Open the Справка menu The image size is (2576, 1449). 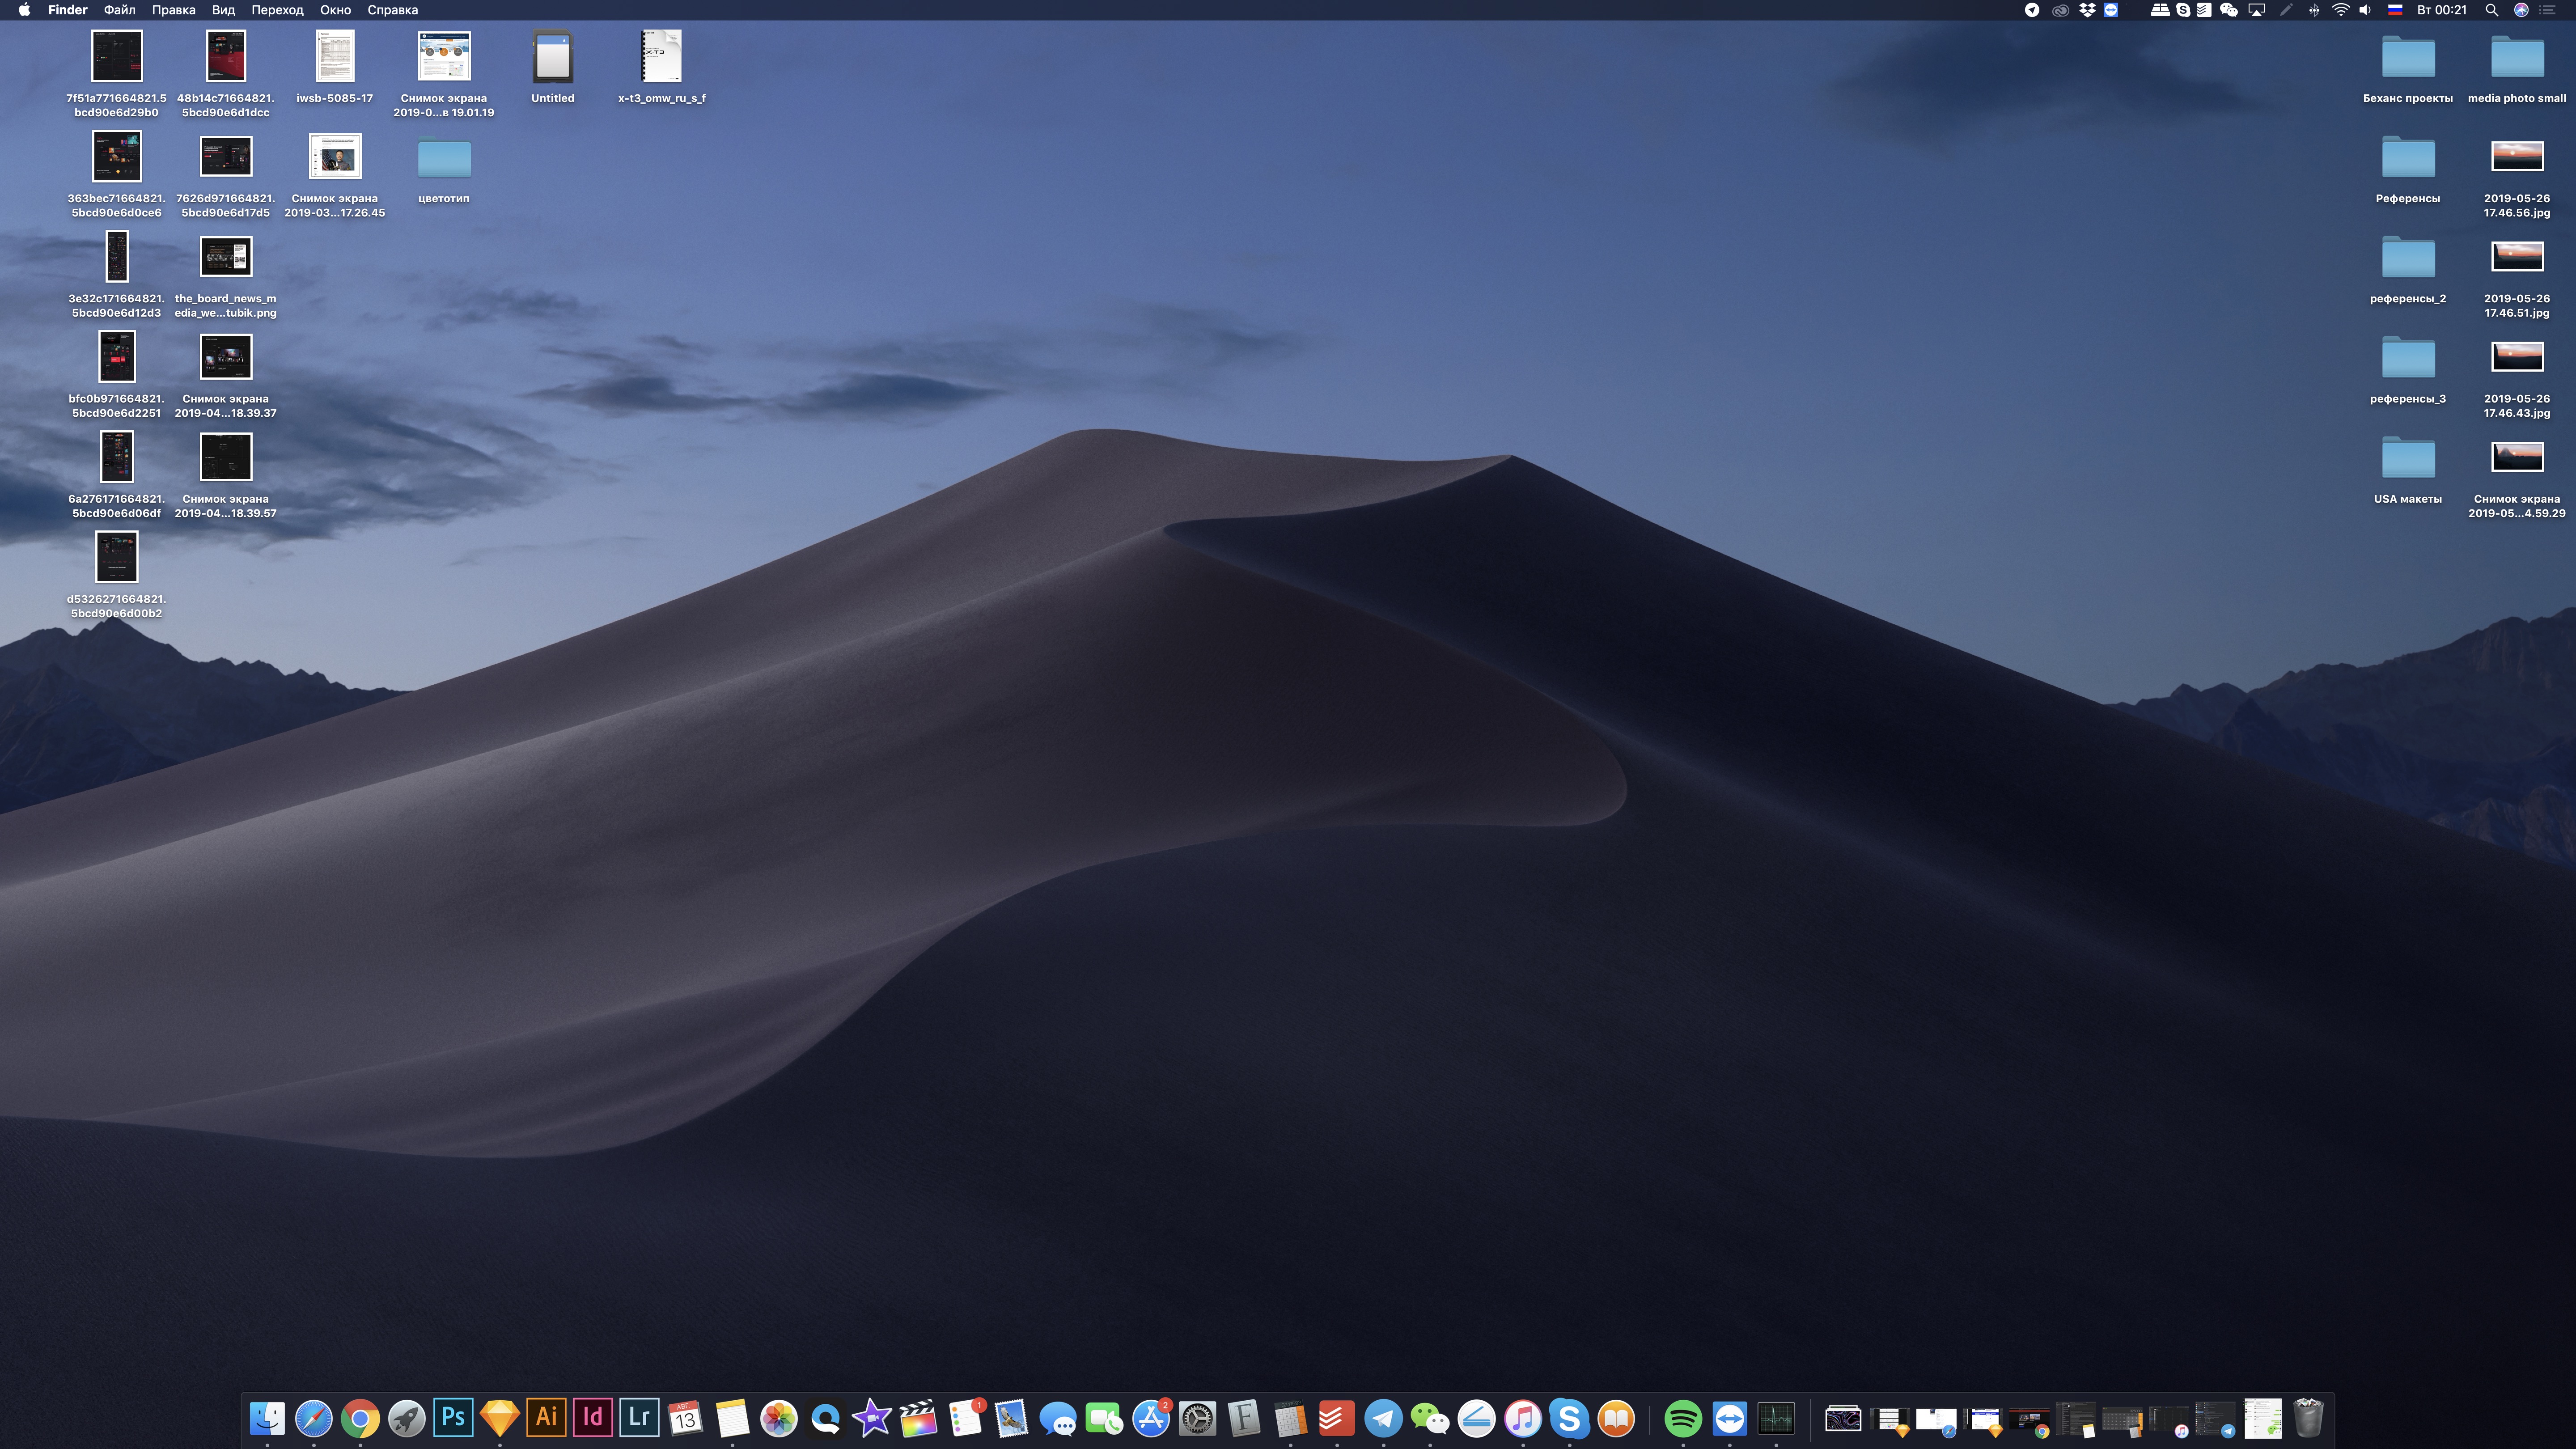(x=392, y=10)
